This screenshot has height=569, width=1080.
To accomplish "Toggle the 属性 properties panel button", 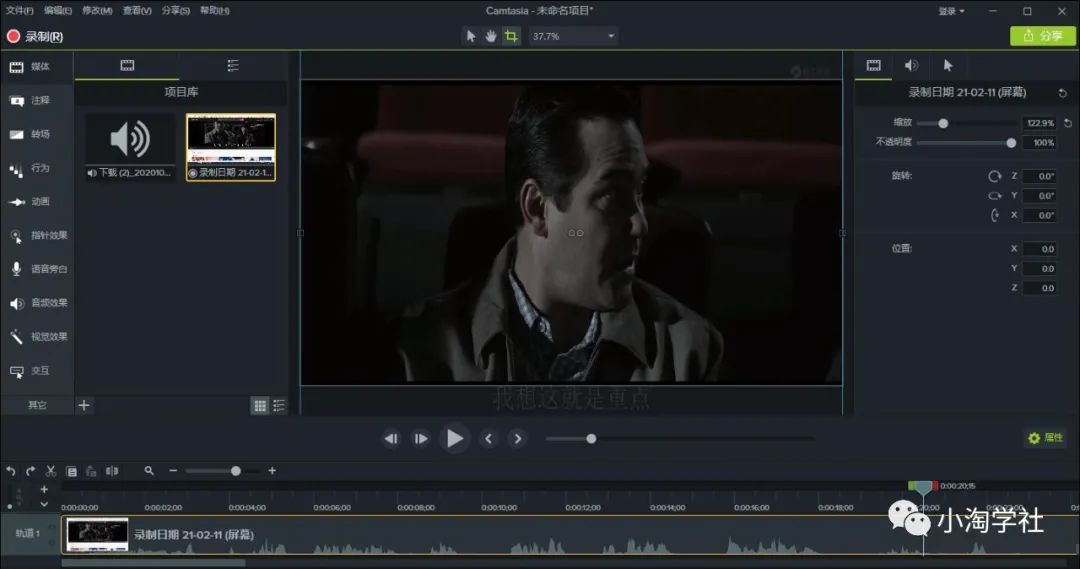I will 1046,438.
